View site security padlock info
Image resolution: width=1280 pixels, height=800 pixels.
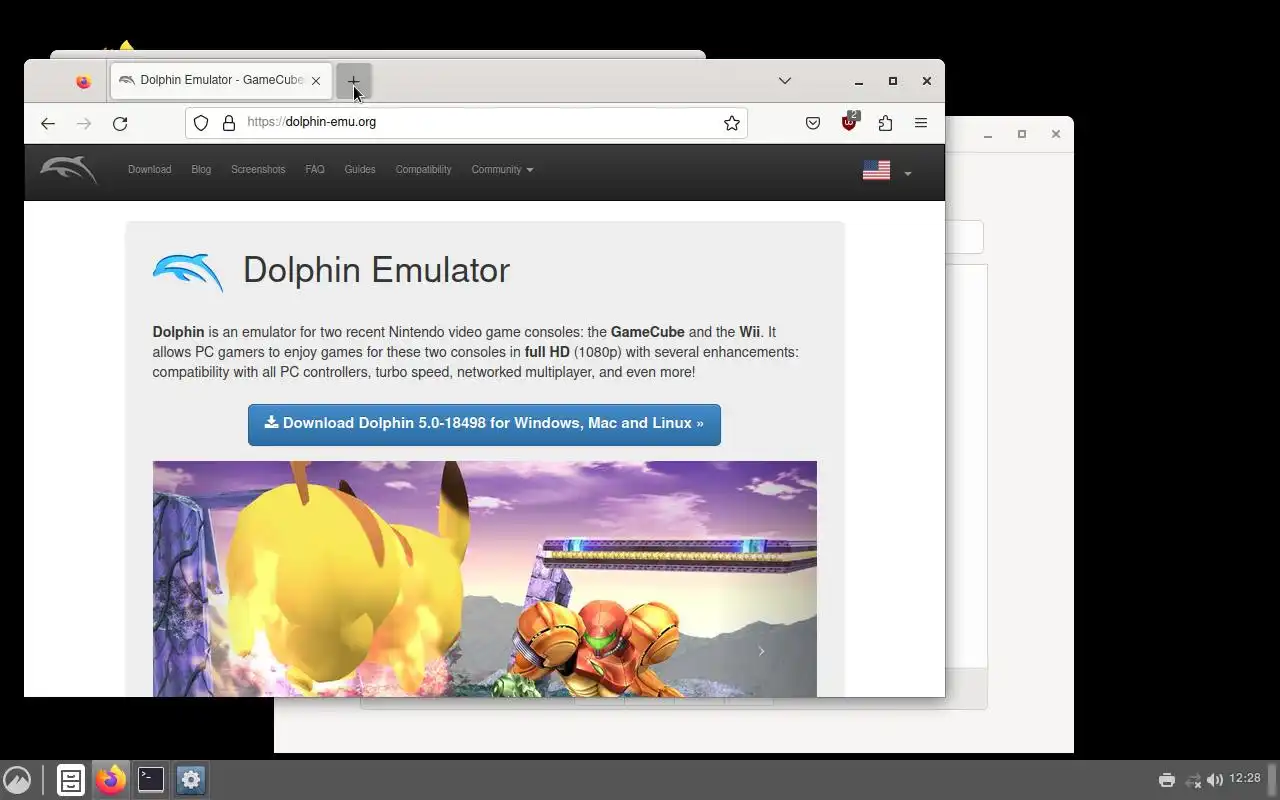coord(229,123)
